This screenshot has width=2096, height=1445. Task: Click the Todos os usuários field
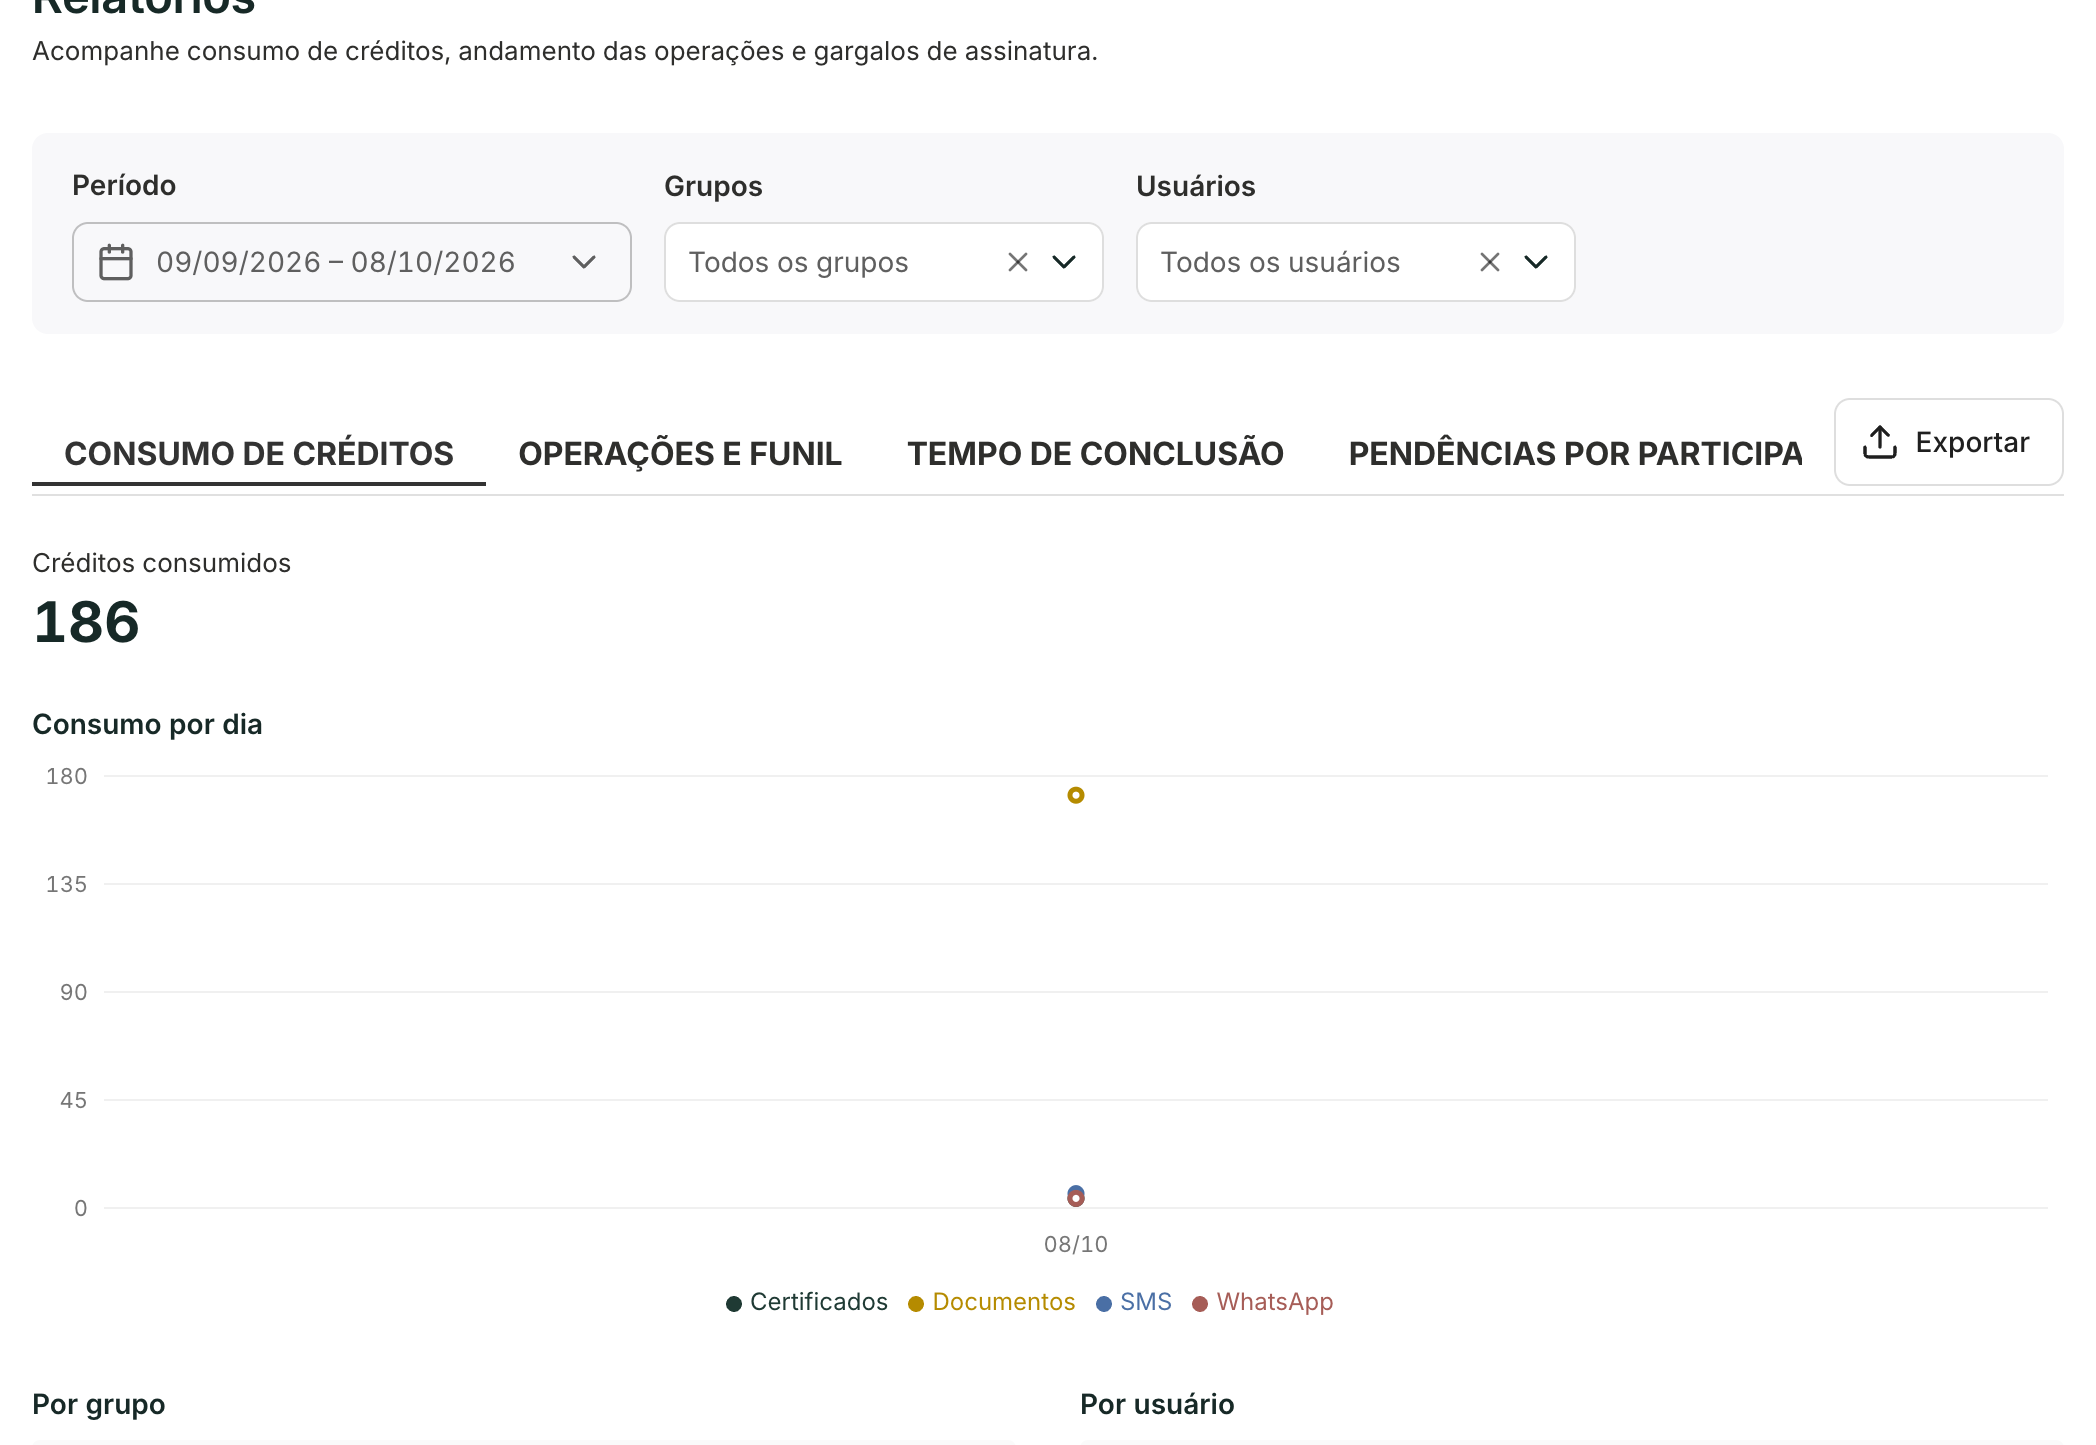coord(1356,262)
